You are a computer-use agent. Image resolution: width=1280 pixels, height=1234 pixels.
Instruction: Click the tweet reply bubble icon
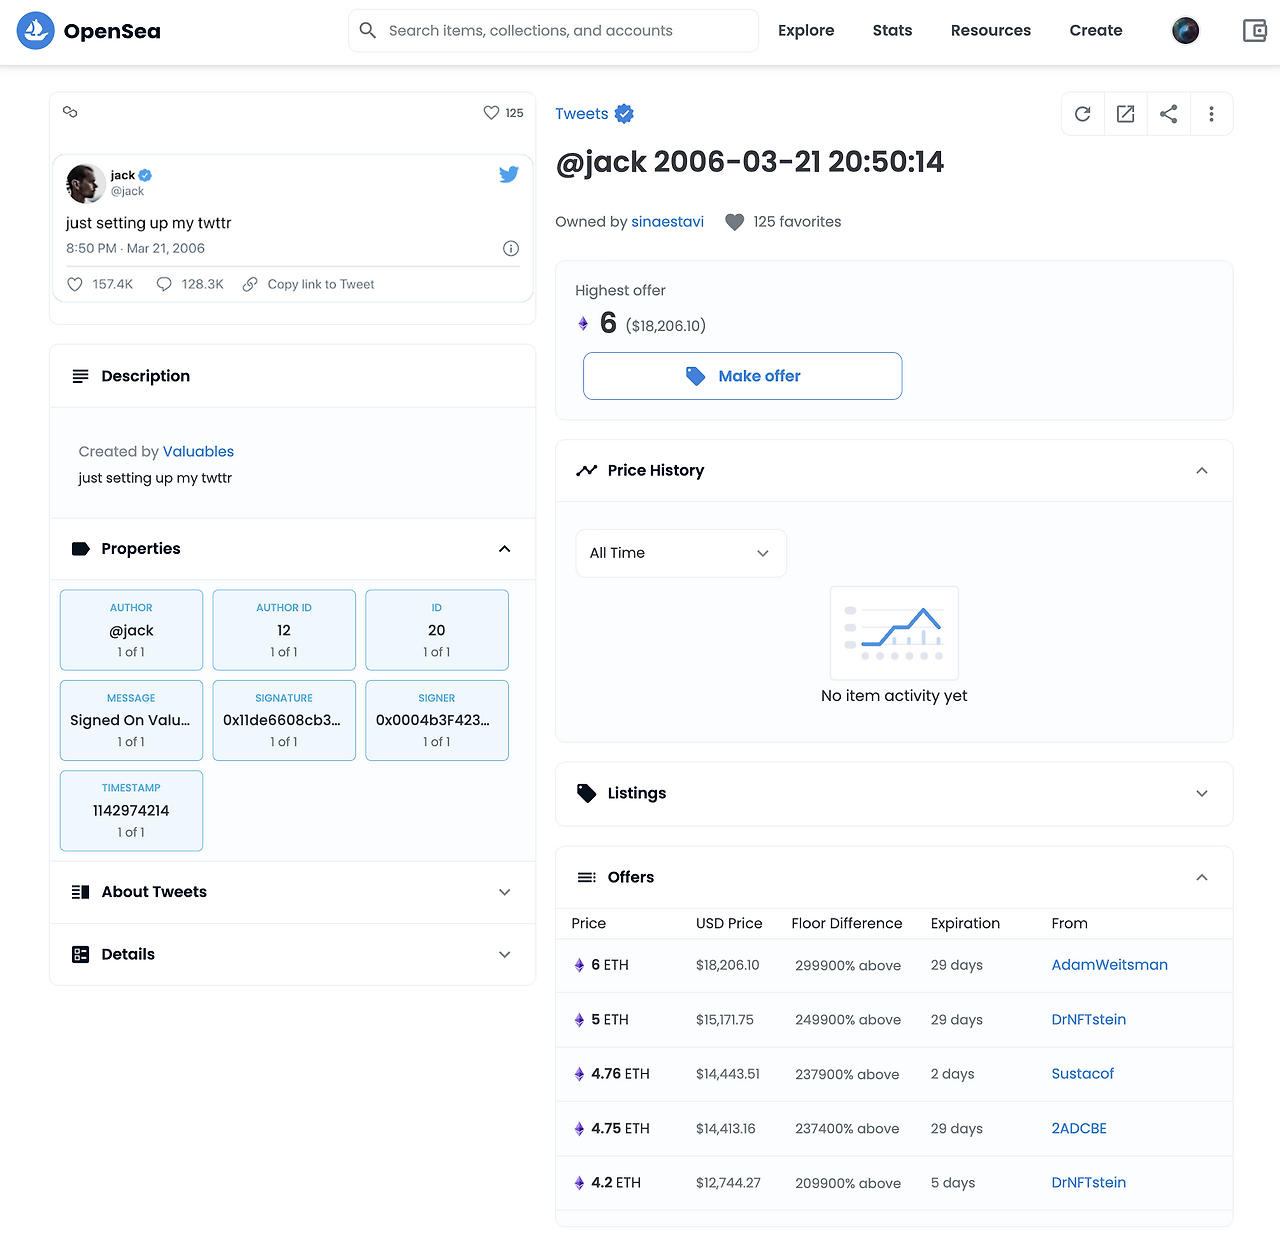164,284
